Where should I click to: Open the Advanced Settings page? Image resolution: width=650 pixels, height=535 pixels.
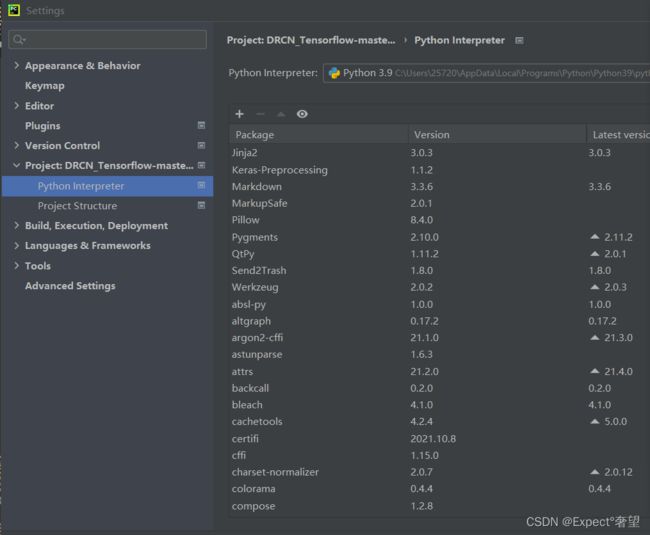[x=70, y=286]
